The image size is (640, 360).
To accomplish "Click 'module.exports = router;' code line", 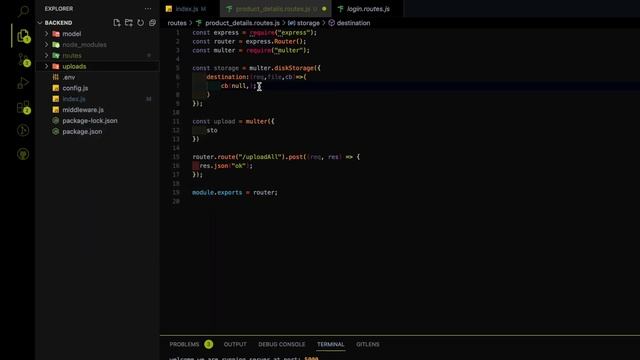I will [x=235, y=192].
